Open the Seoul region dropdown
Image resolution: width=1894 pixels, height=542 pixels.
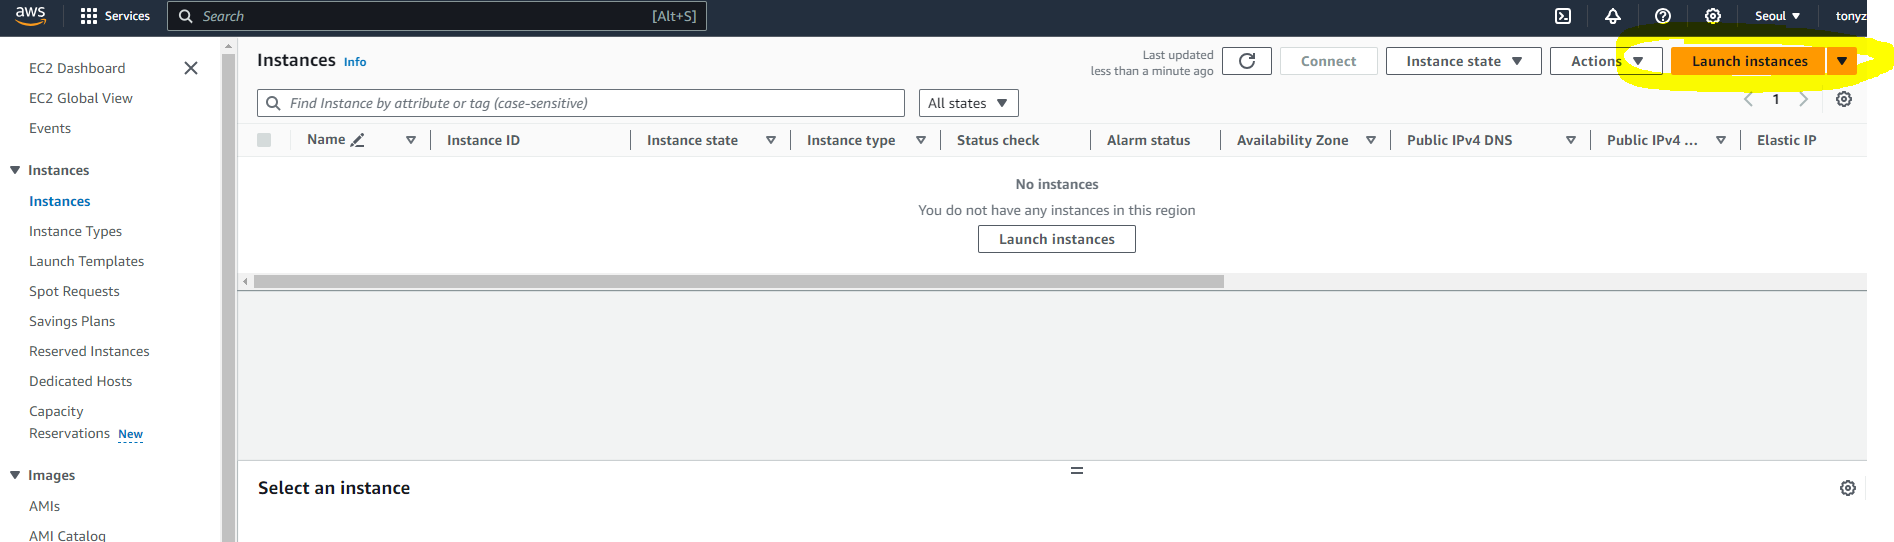tap(1777, 16)
